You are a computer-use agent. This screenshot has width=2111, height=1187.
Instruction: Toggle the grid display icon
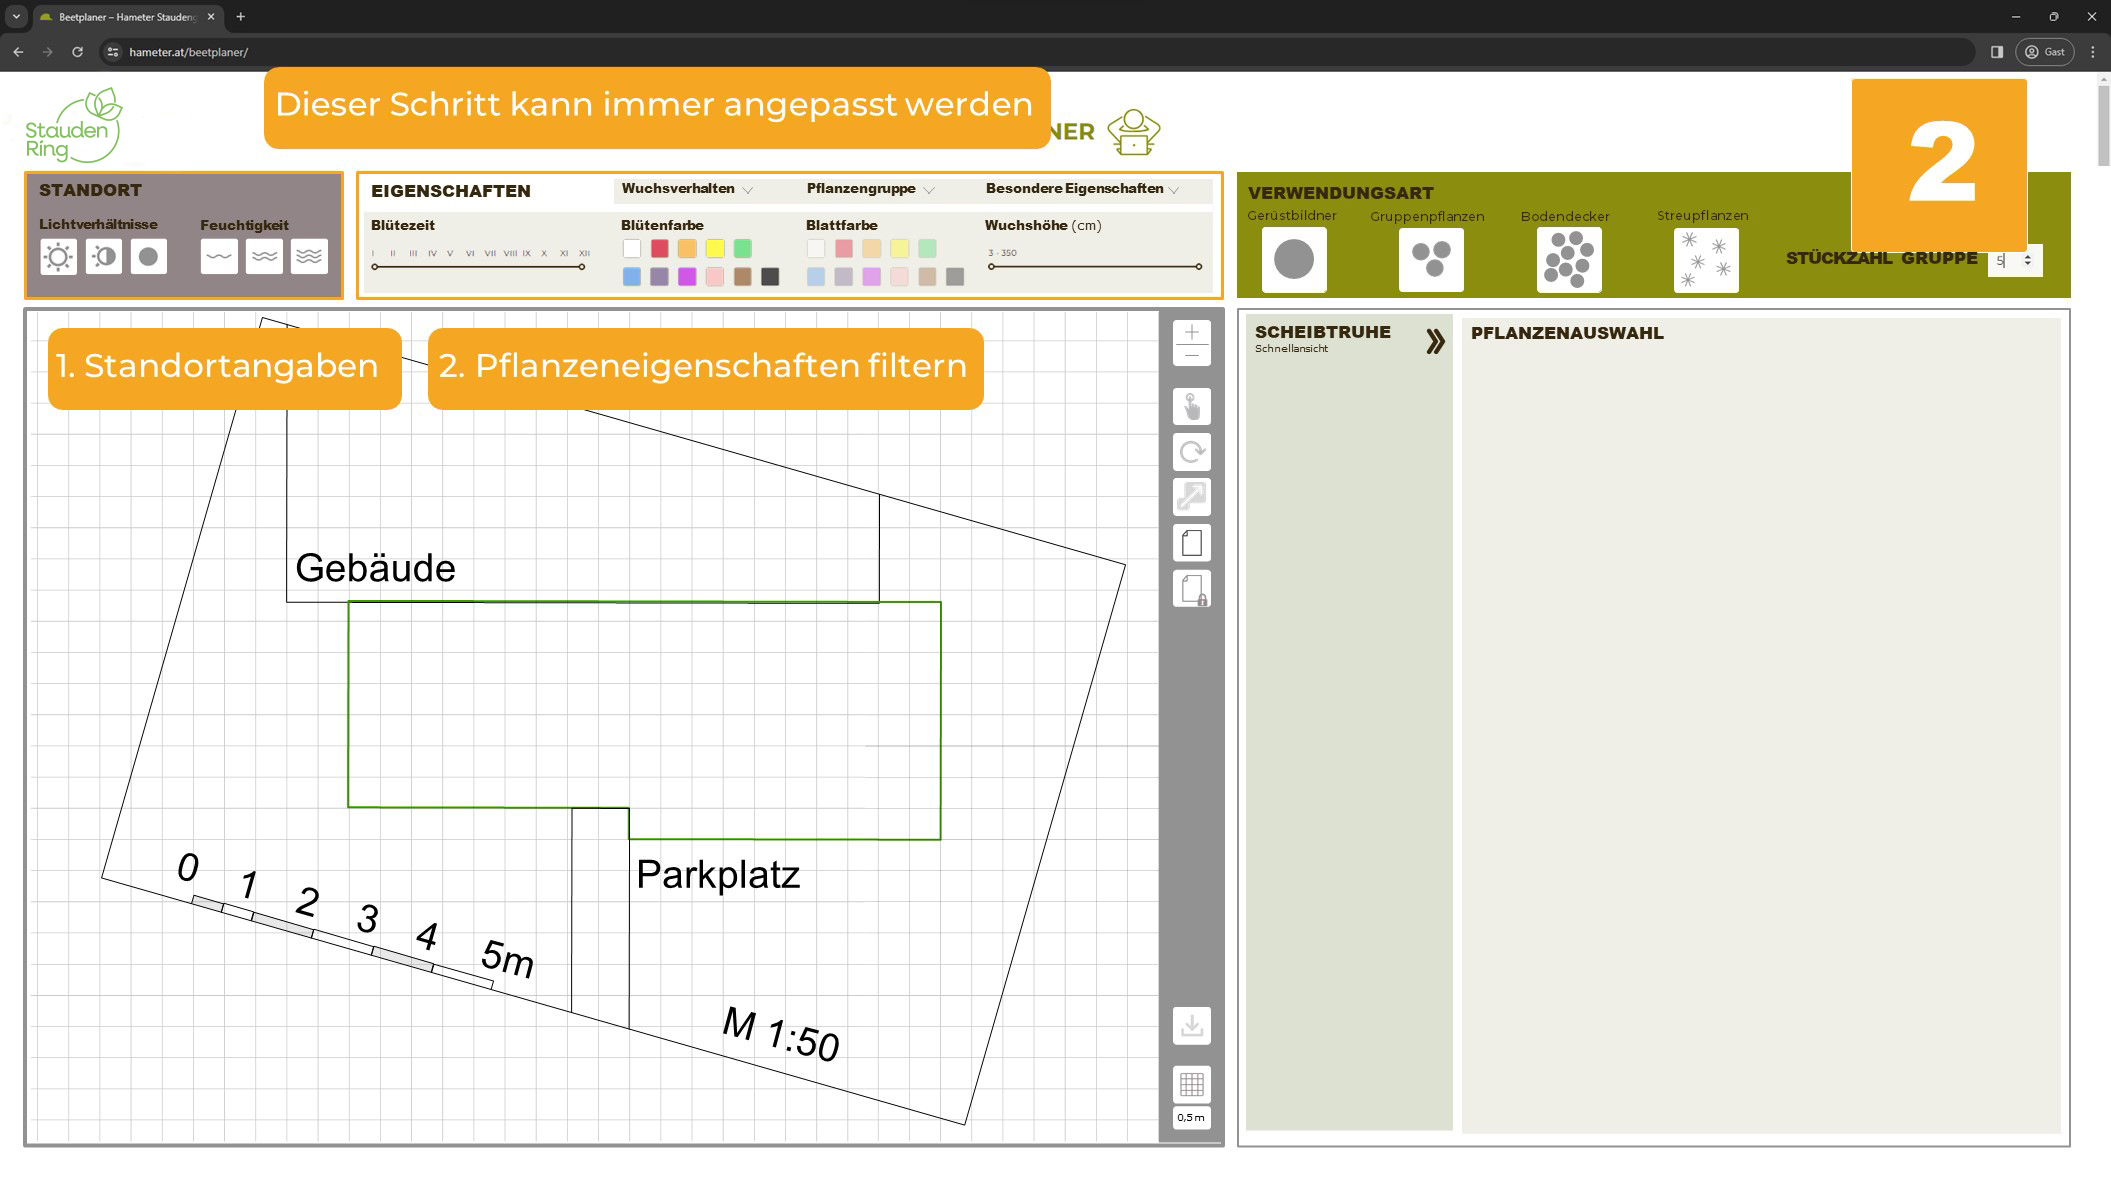(1191, 1084)
